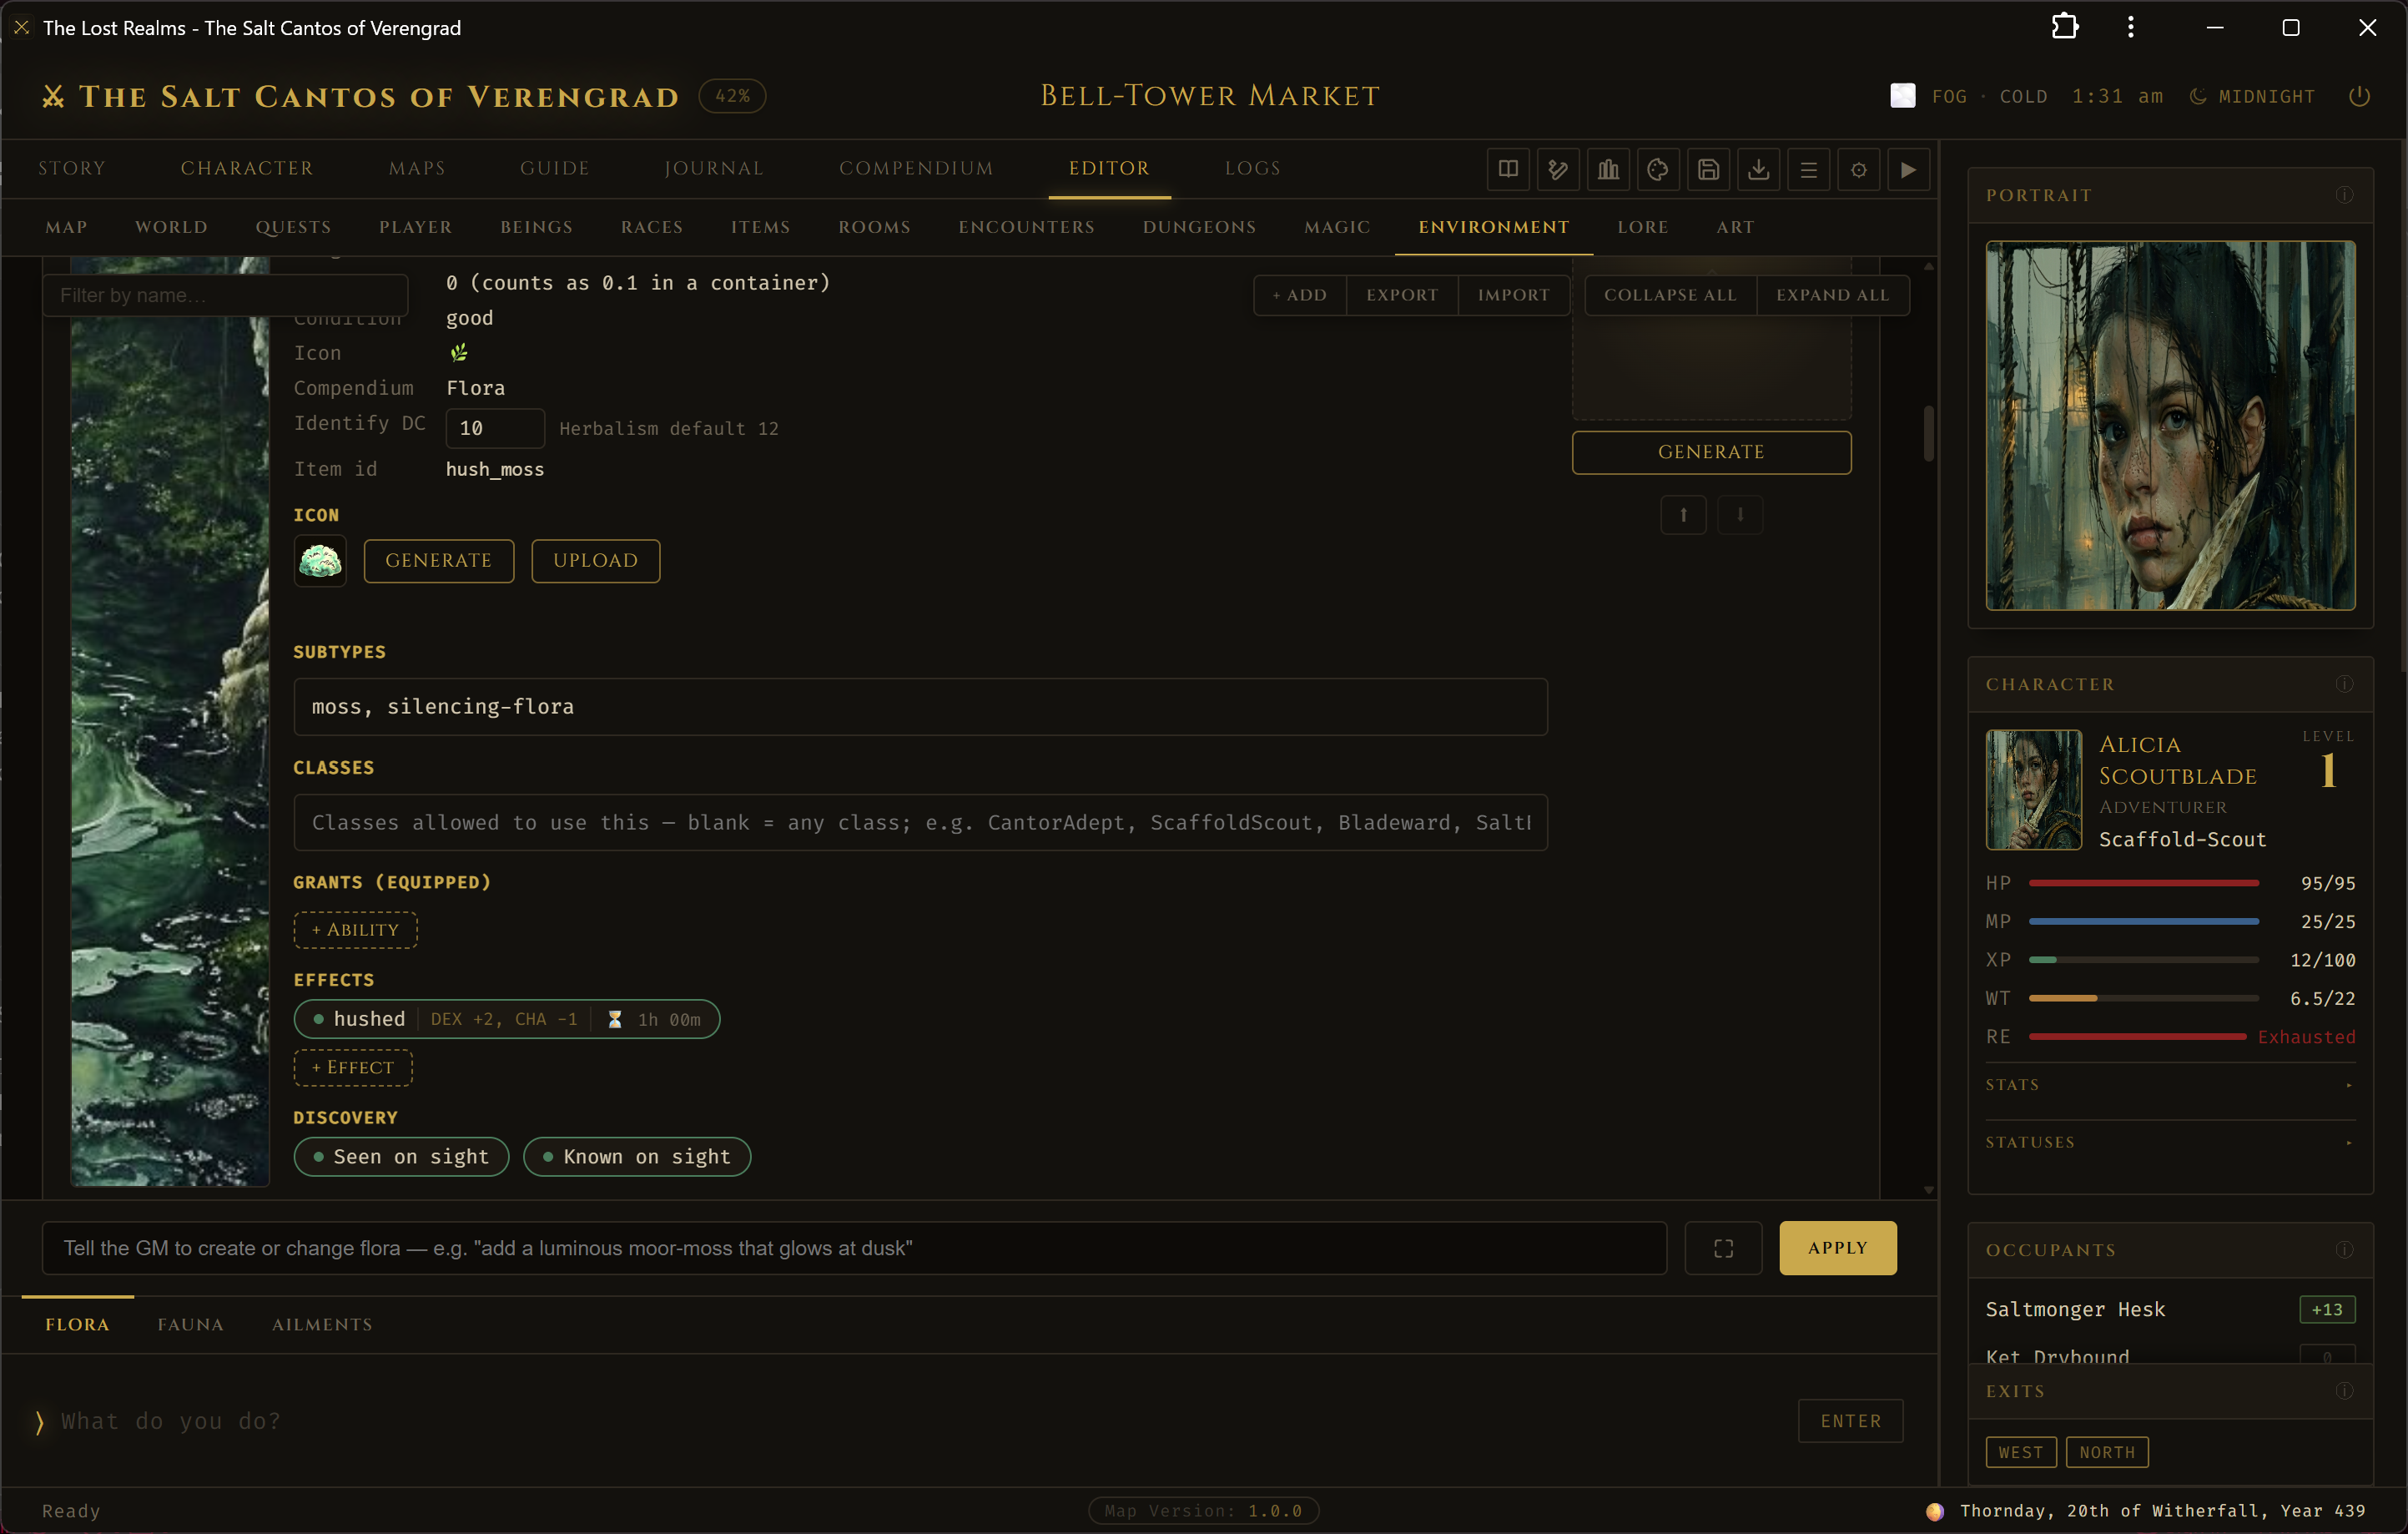Click the download icon in the toolbar
This screenshot has height=1534, width=2408.
(x=1758, y=169)
